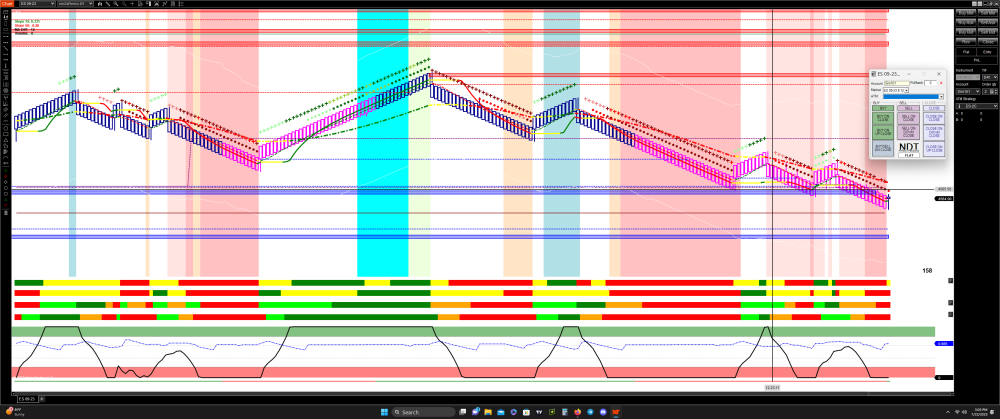The height and width of the screenshot is (419, 1000).
Task: Click the NinjaTrader taskbar icon
Action: tap(615, 412)
